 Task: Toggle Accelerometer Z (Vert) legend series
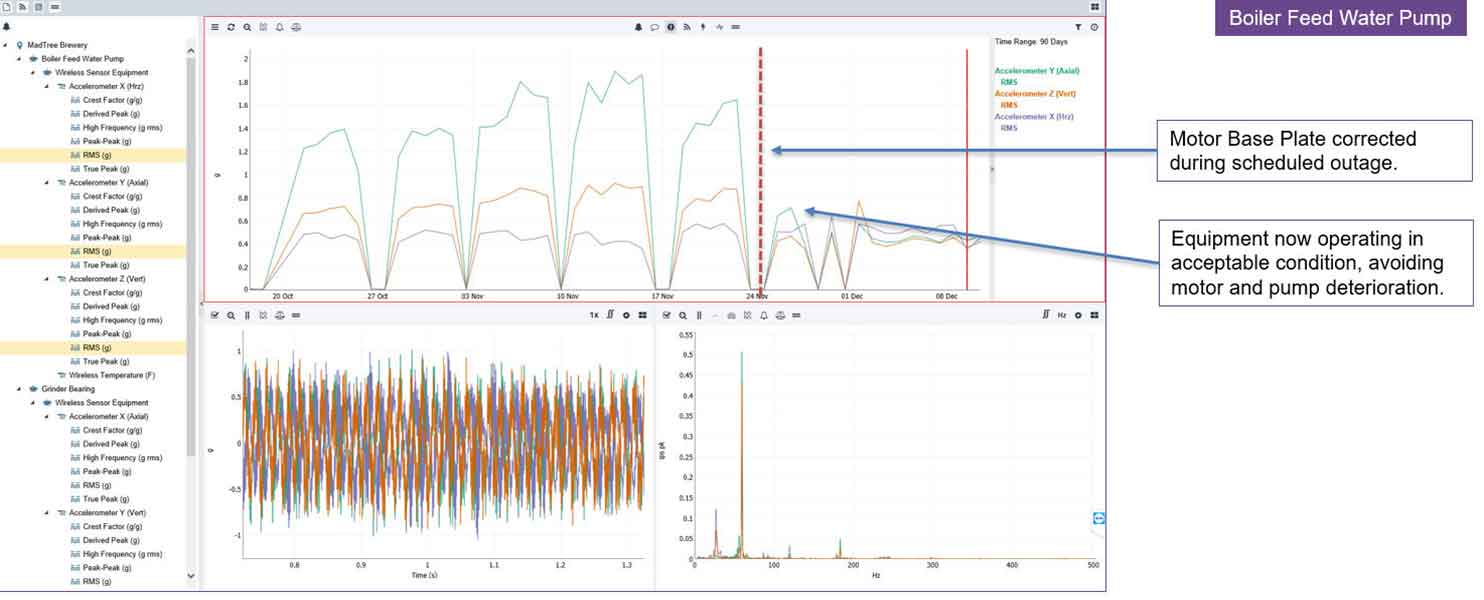tap(1035, 94)
